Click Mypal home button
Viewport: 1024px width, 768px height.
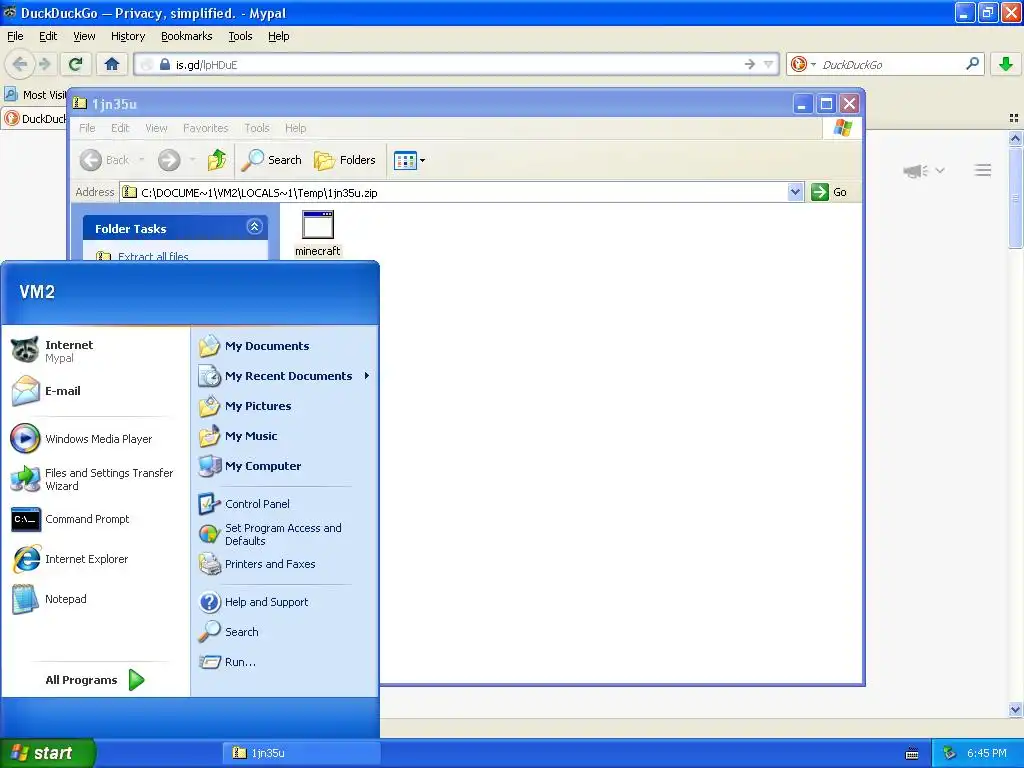pyautogui.click(x=112, y=64)
